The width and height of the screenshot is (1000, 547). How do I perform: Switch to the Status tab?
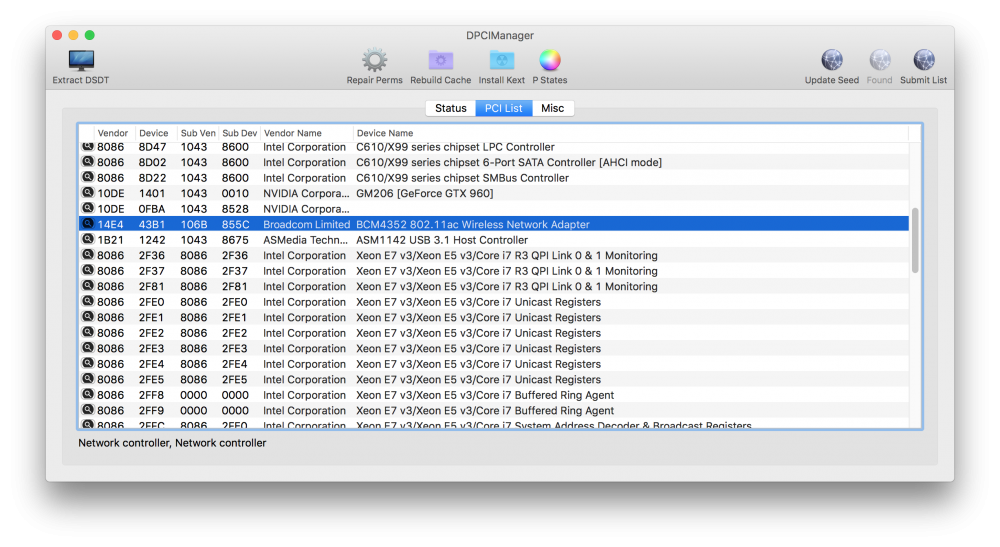pos(450,108)
